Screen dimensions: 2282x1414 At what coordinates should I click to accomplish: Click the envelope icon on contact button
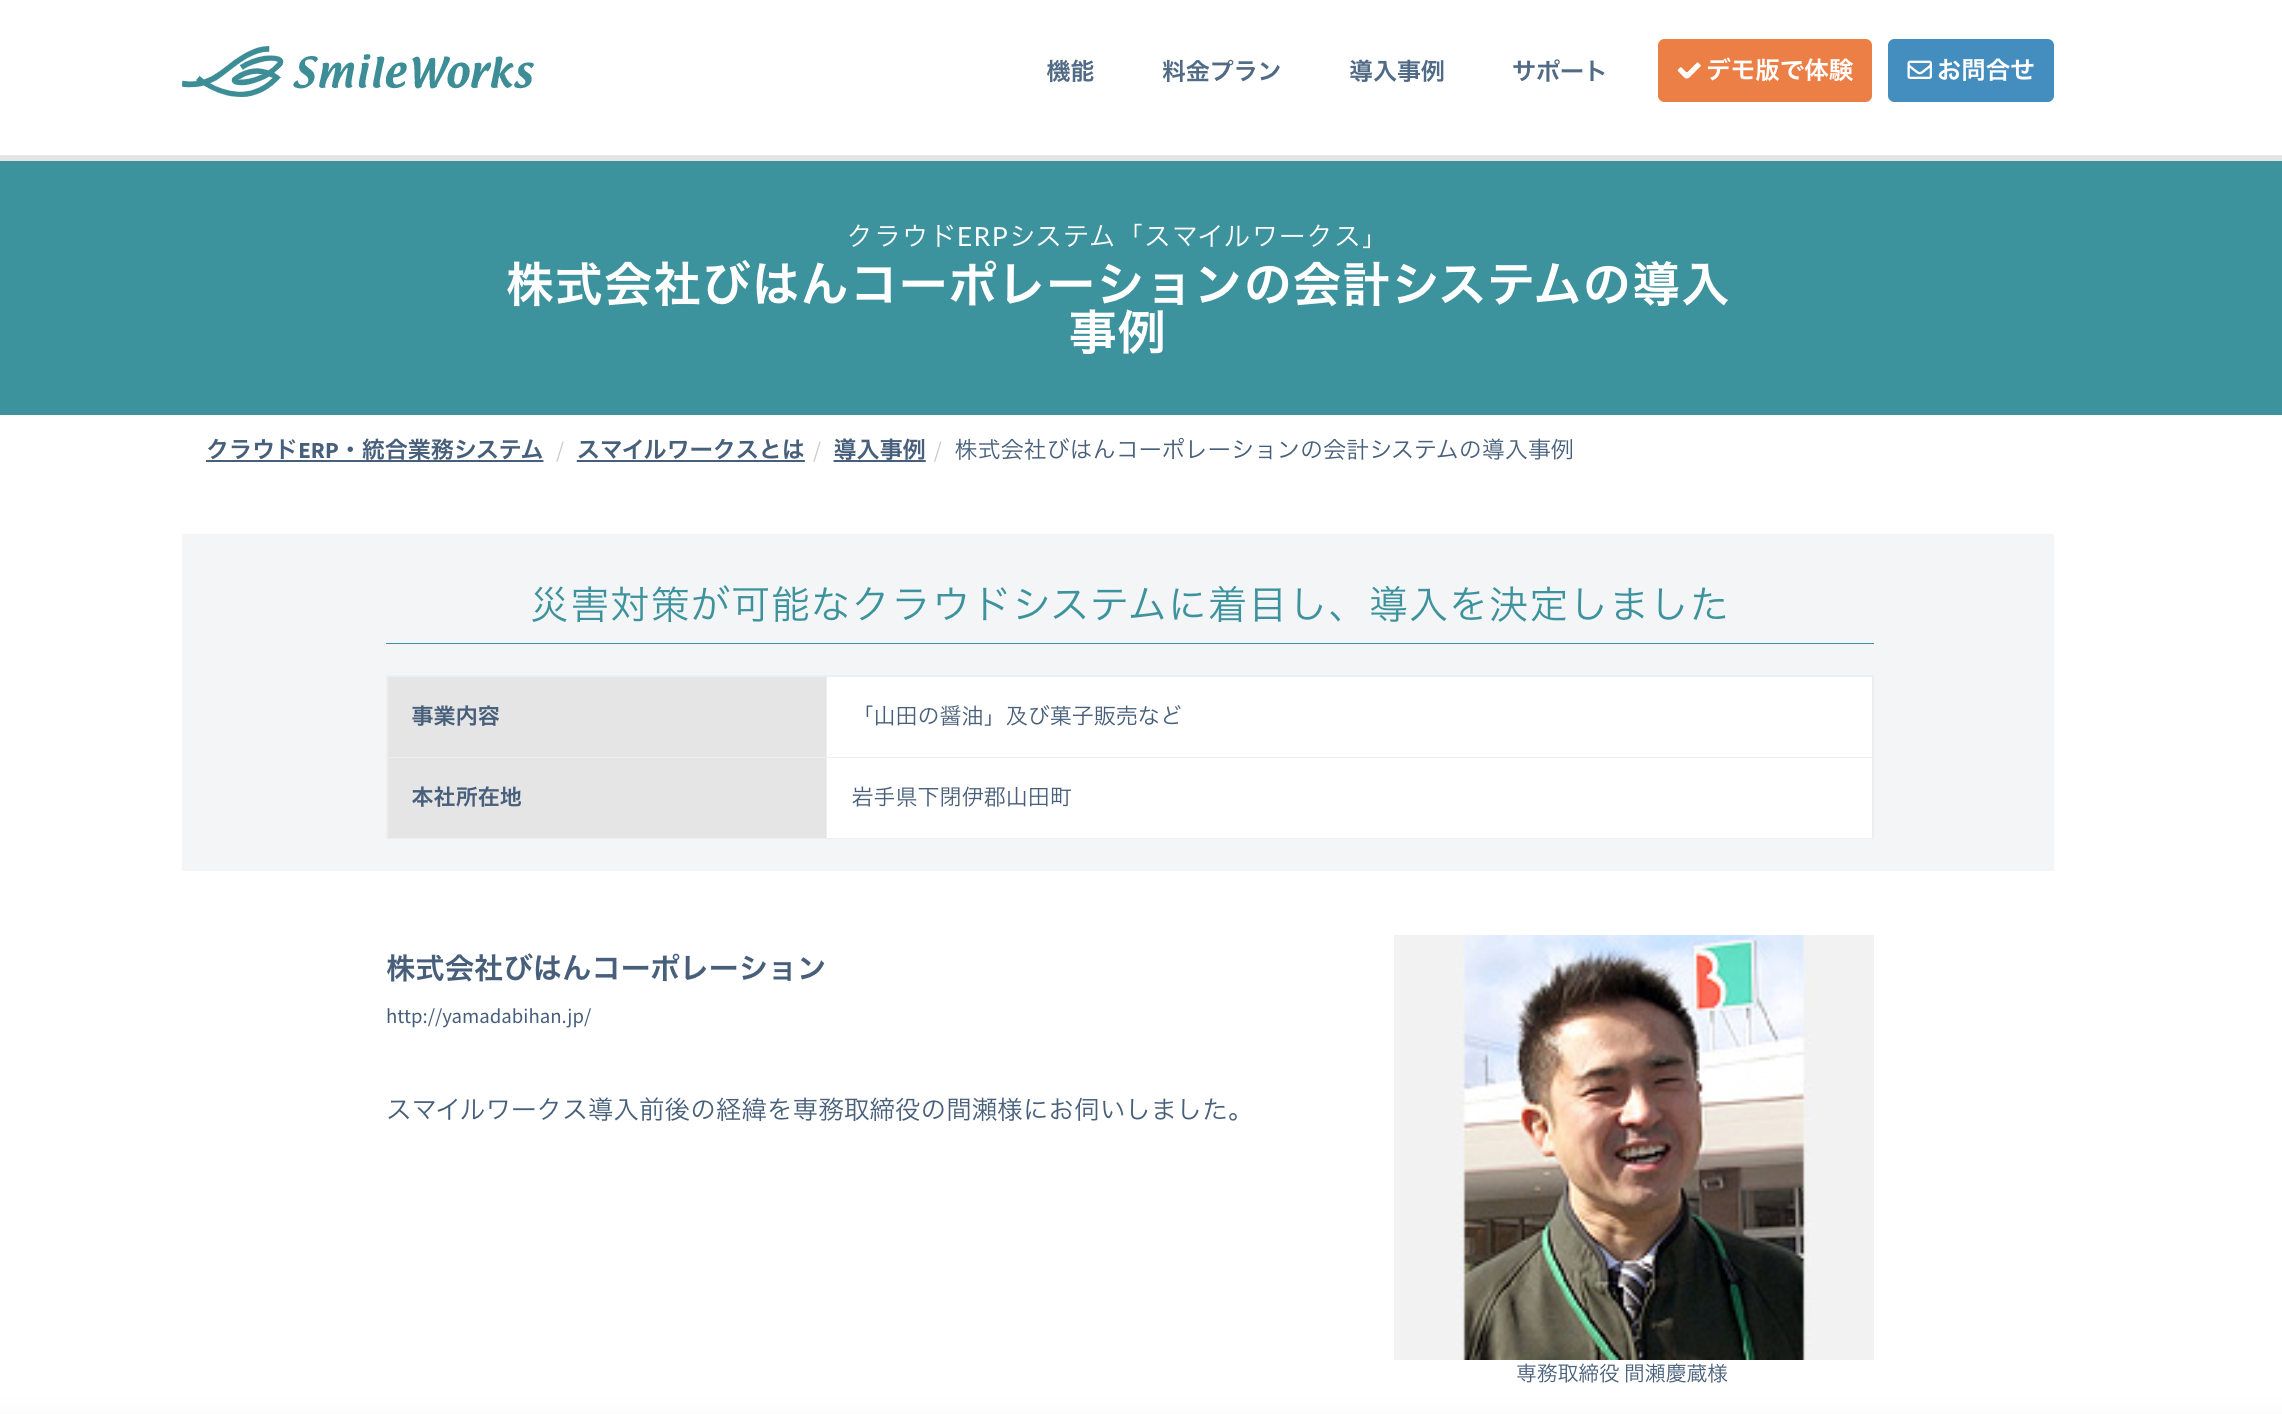click(1919, 70)
